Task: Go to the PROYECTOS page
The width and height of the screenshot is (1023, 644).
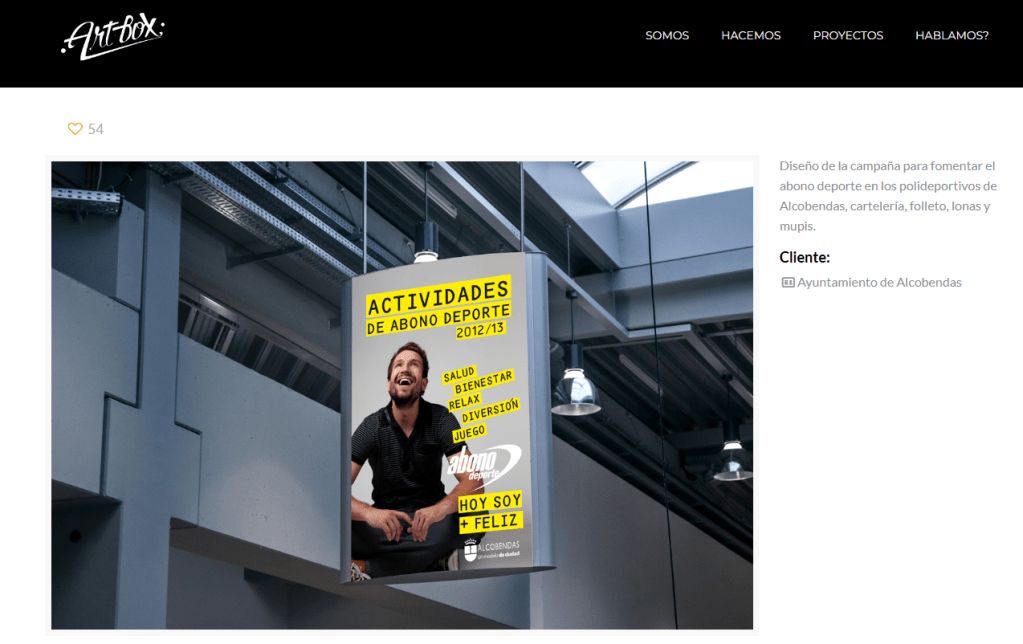Action: pyautogui.click(x=847, y=35)
